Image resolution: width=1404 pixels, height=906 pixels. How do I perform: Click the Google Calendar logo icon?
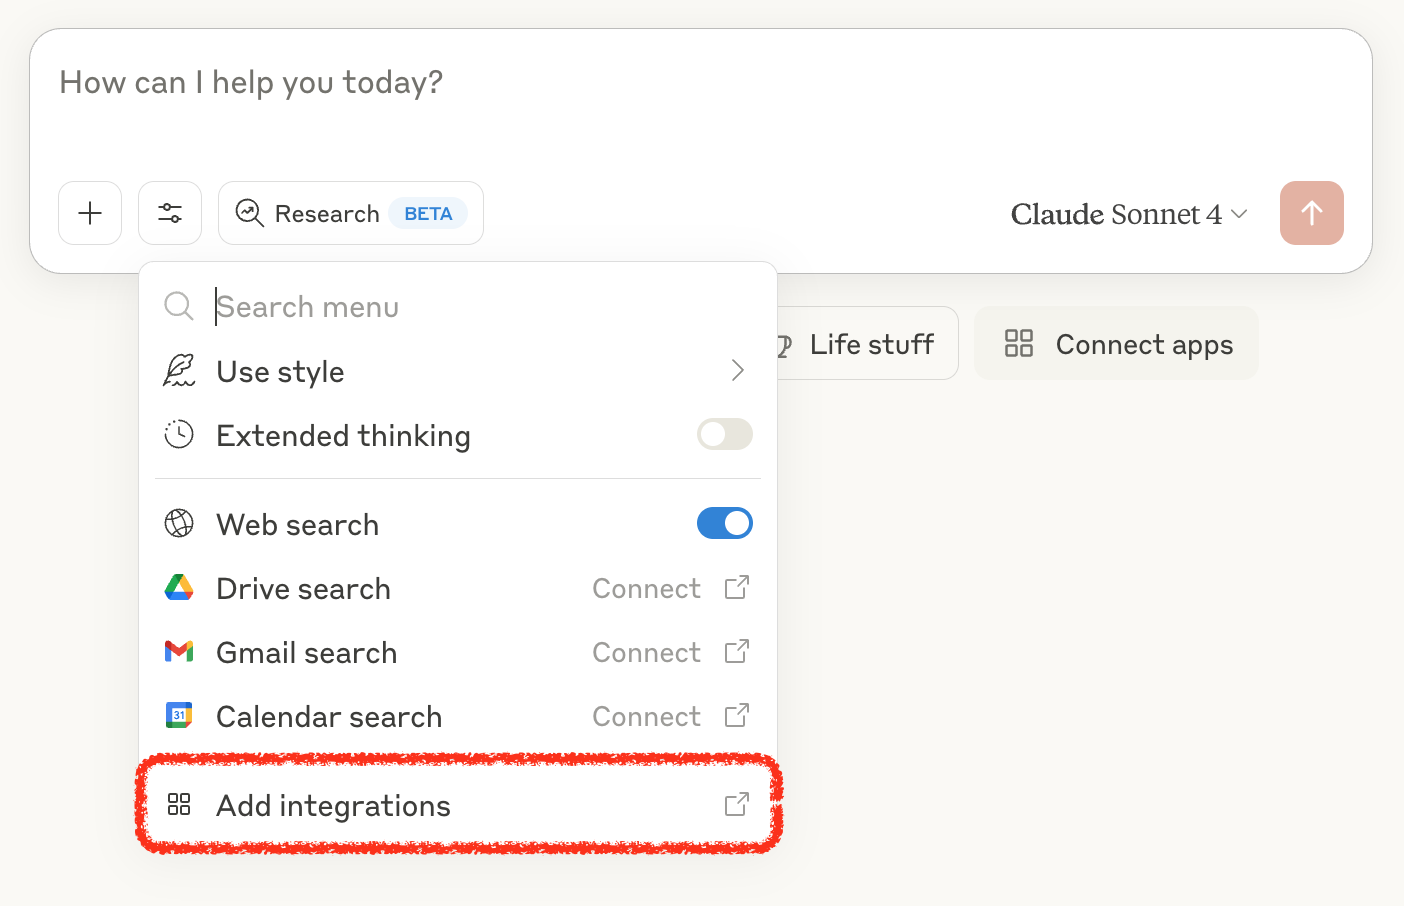(x=179, y=715)
